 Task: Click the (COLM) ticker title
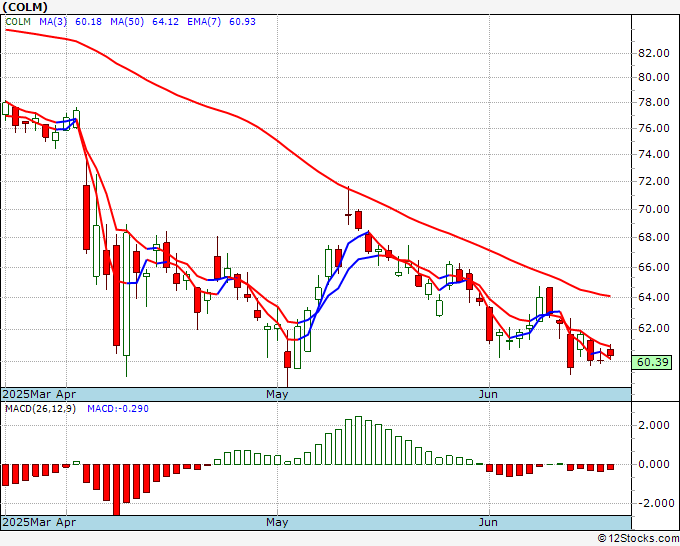(25, 7)
